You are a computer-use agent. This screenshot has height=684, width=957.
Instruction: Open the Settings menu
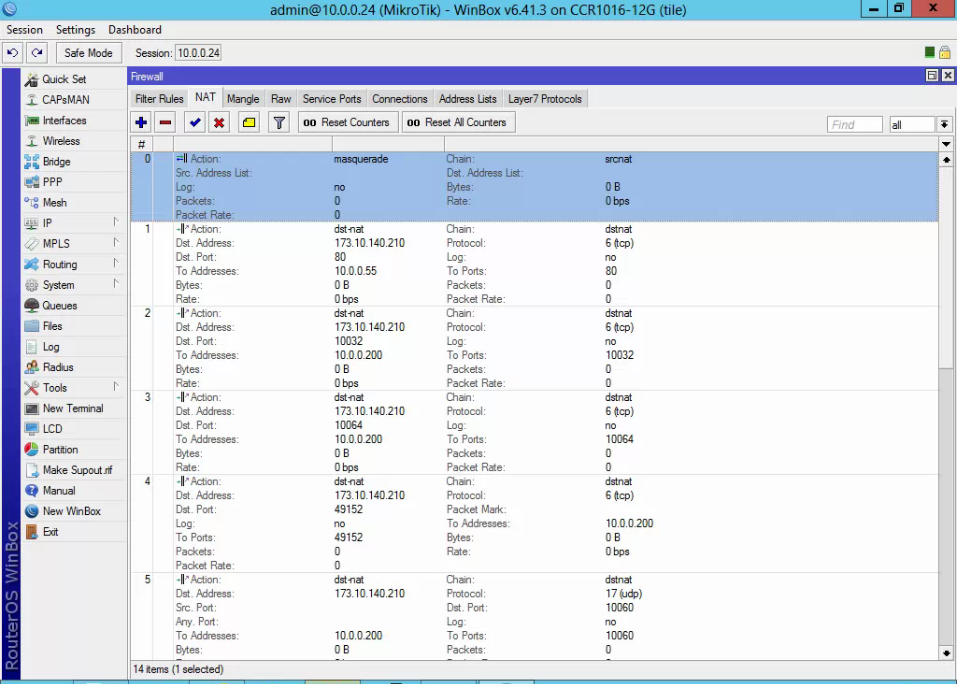75,30
